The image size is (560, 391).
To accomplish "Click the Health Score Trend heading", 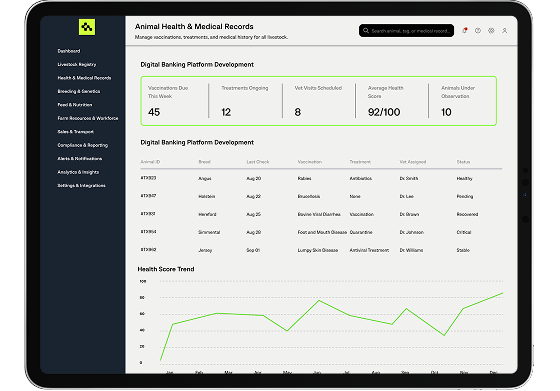I will pos(166,269).
